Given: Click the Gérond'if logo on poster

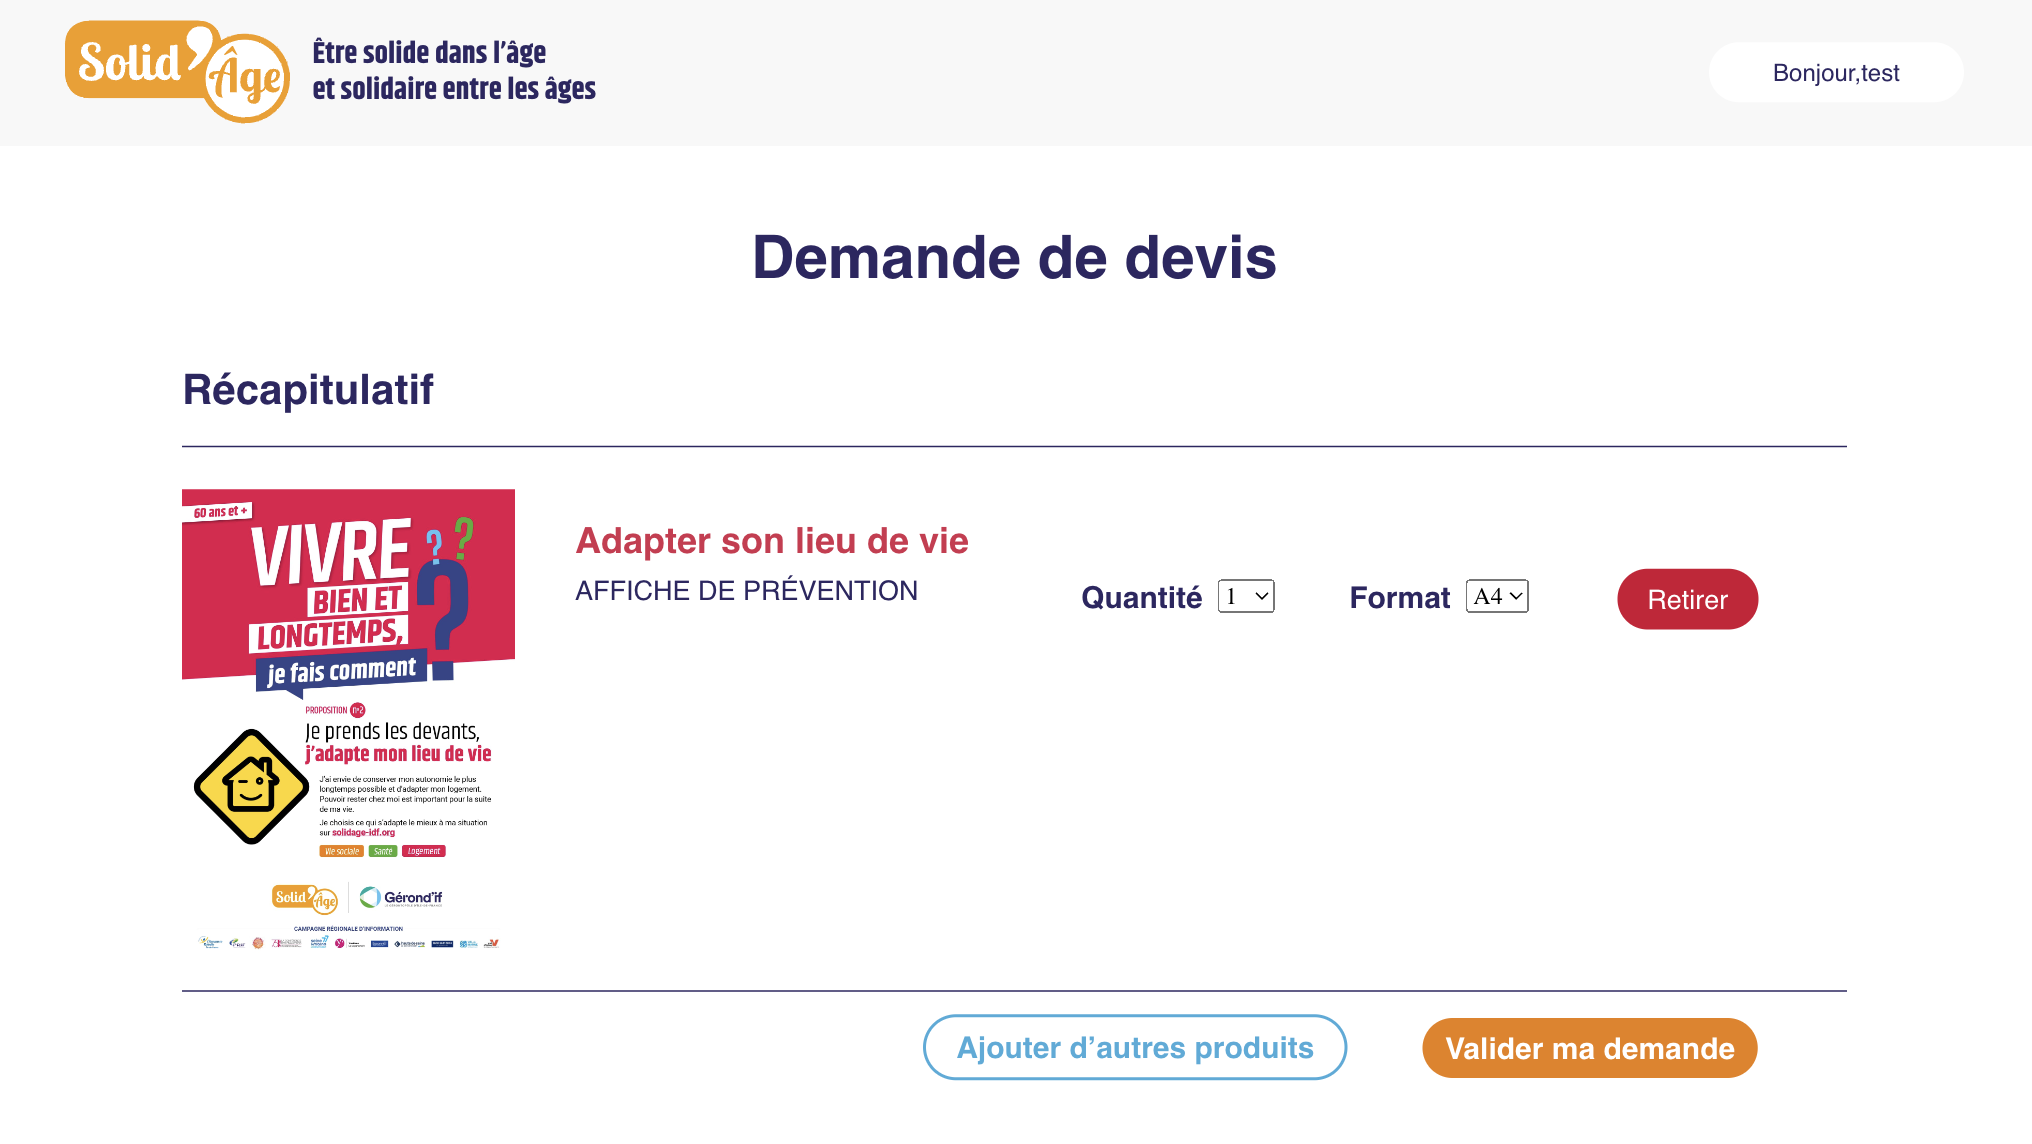Looking at the screenshot, I should coord(402,897).
